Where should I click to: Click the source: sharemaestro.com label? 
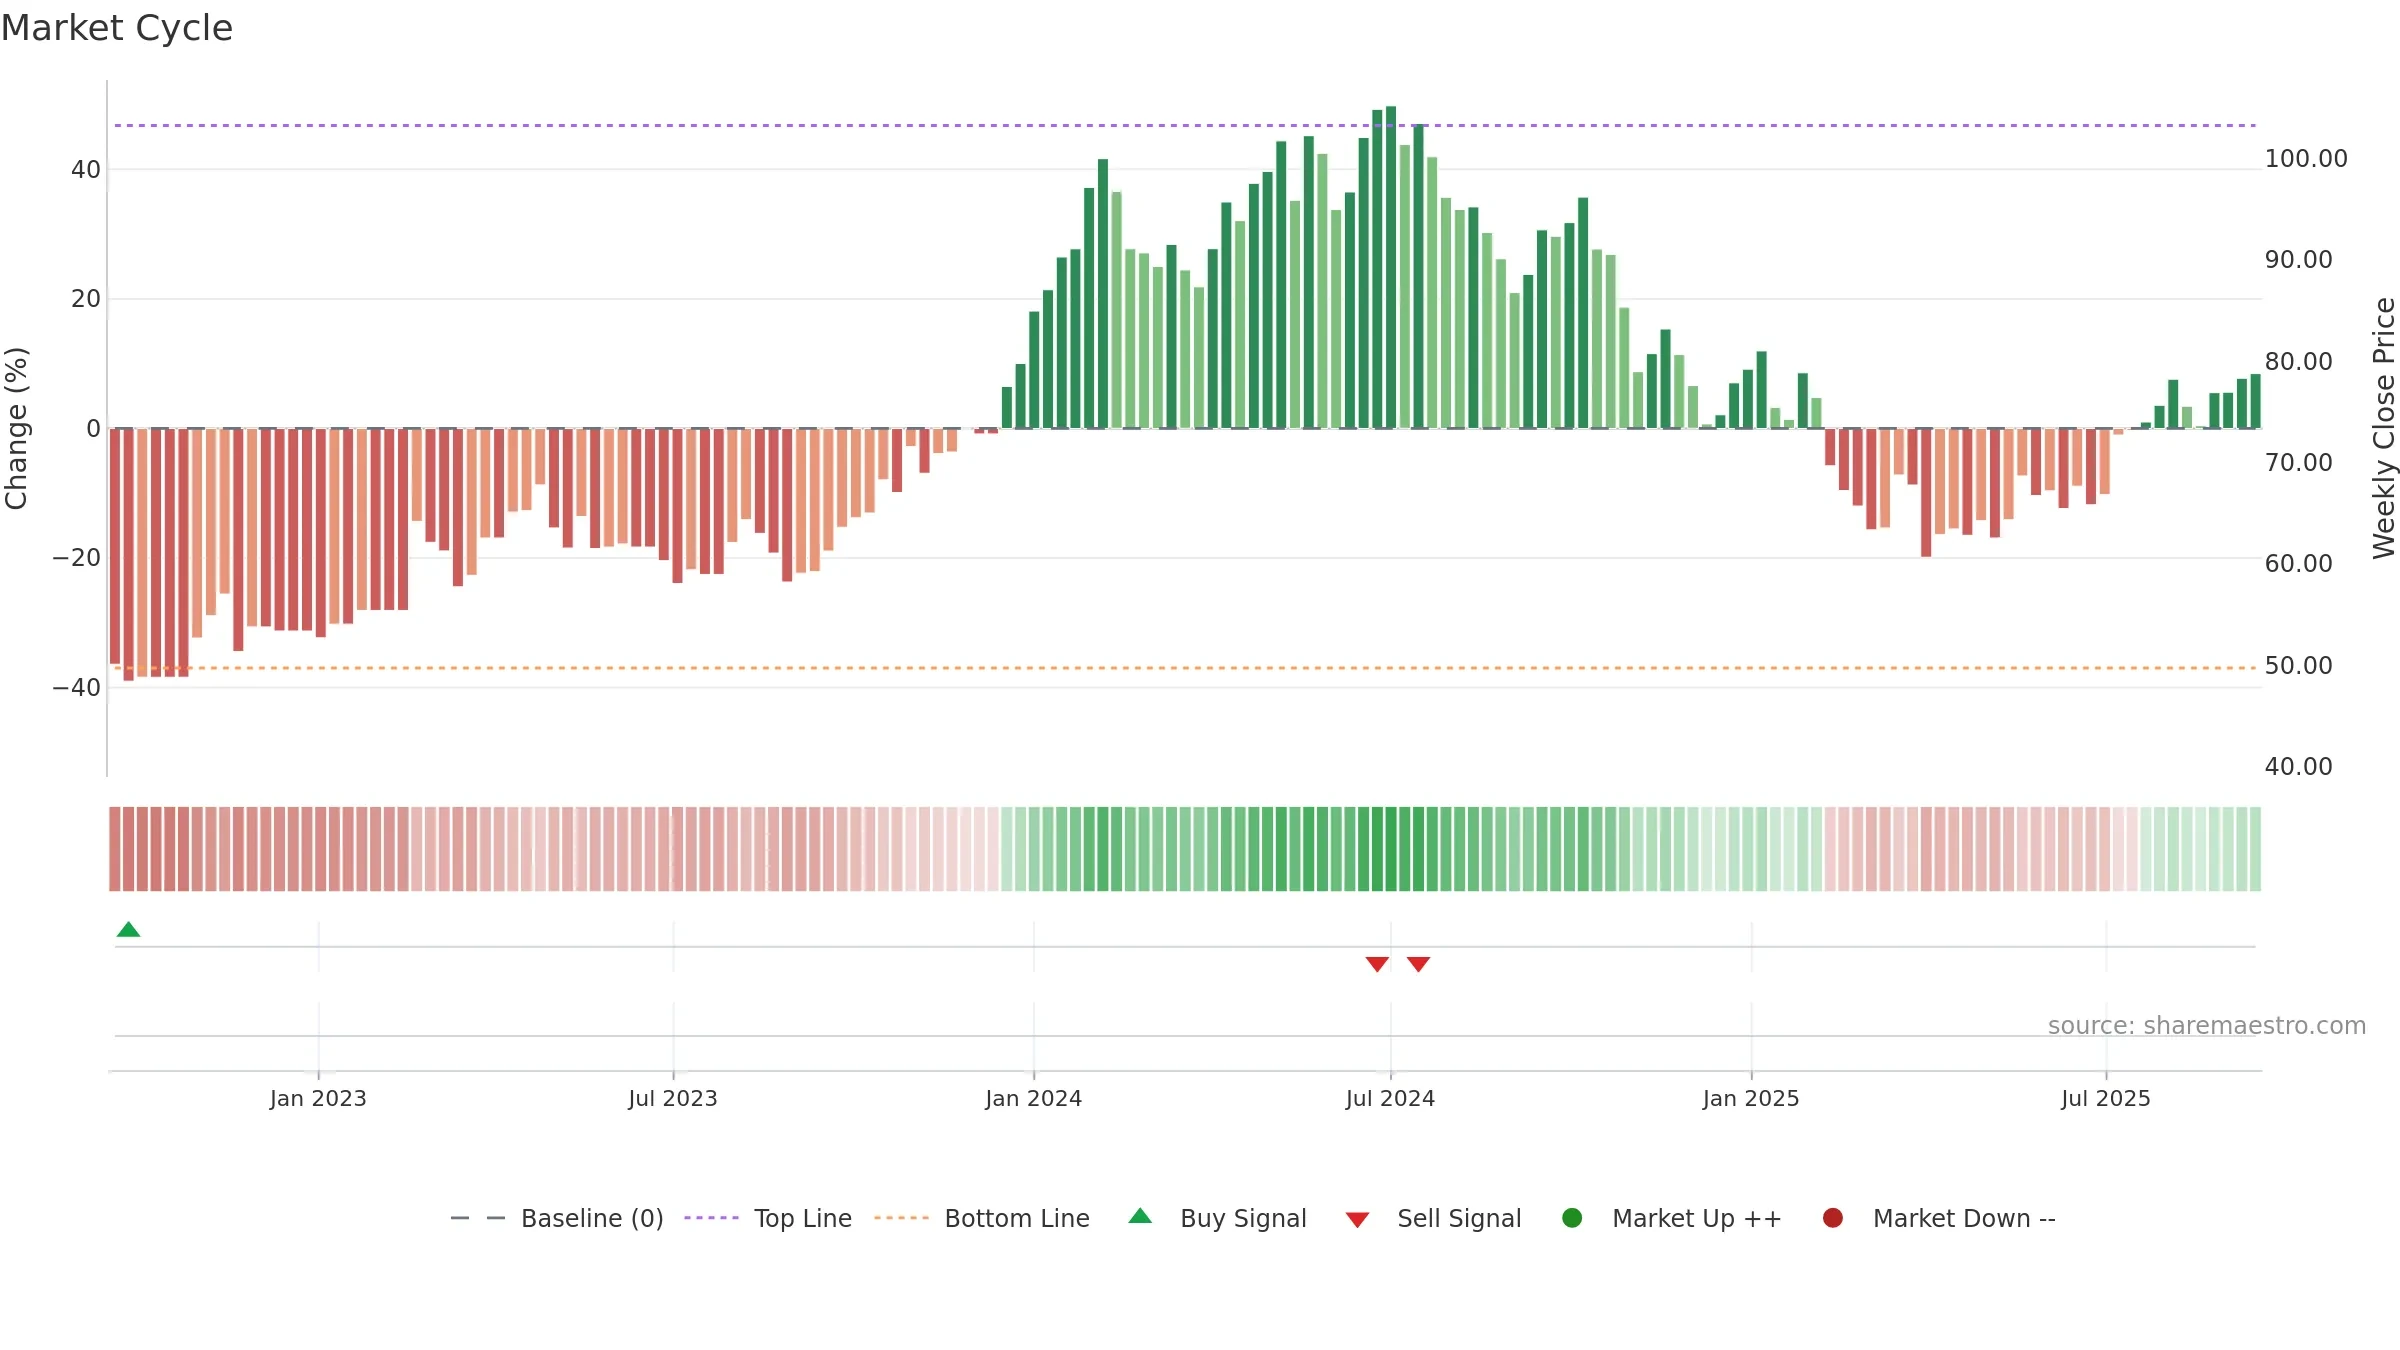pyautogui.click(x=2207, y=1026)
